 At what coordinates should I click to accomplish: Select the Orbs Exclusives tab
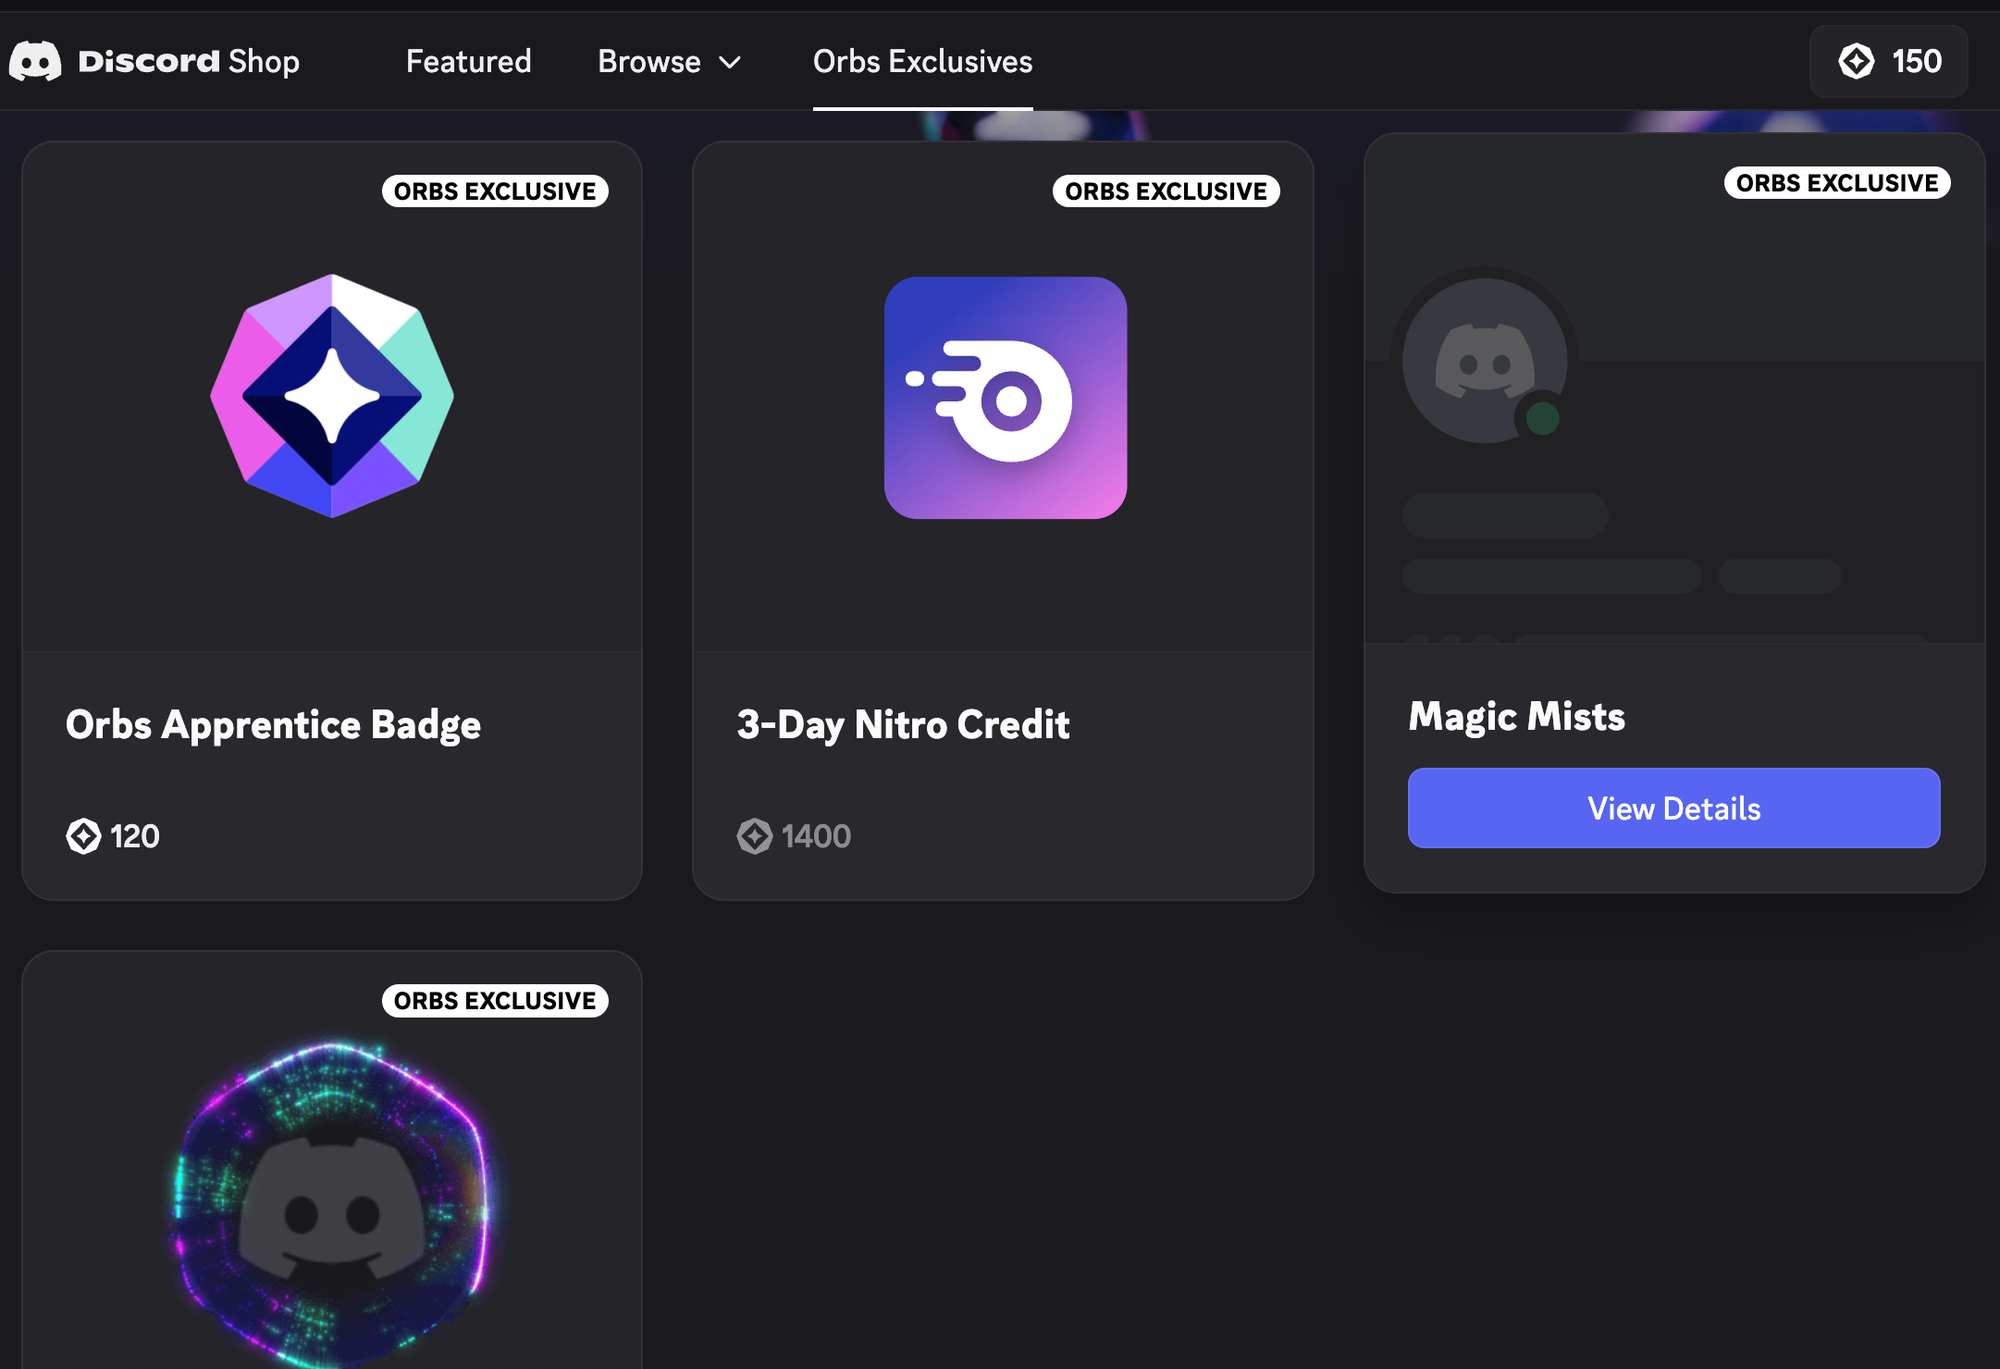coord(922,62)
